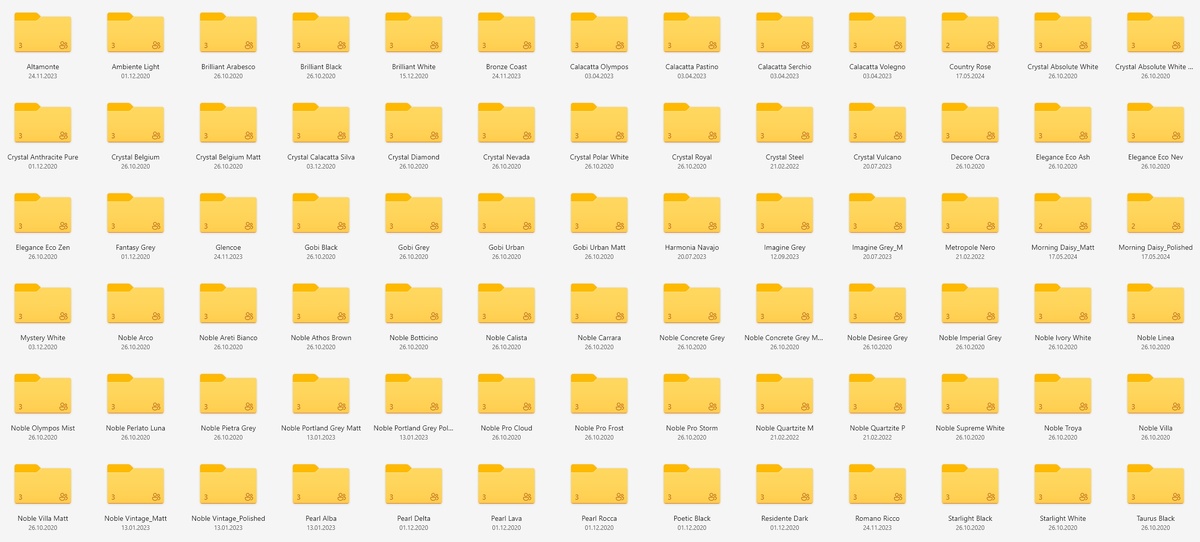Open the Crystal Anthracite Pure folder

point(42,123)
